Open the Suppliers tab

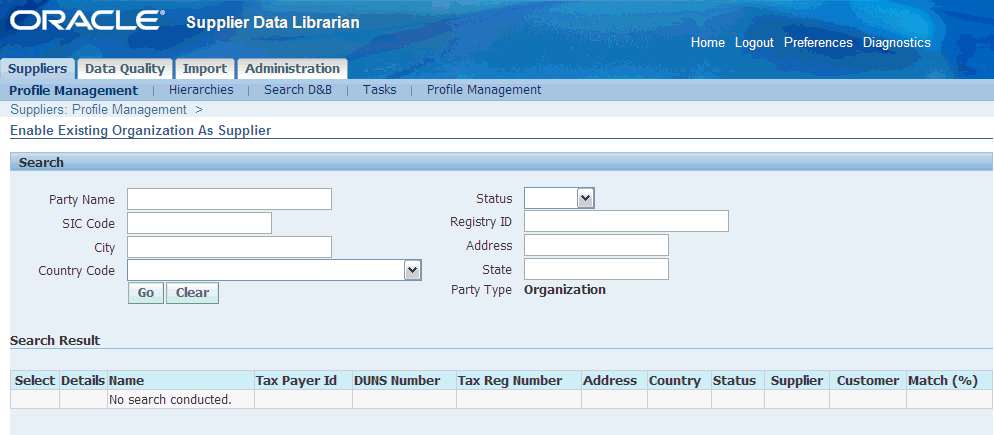coord(37,68)
